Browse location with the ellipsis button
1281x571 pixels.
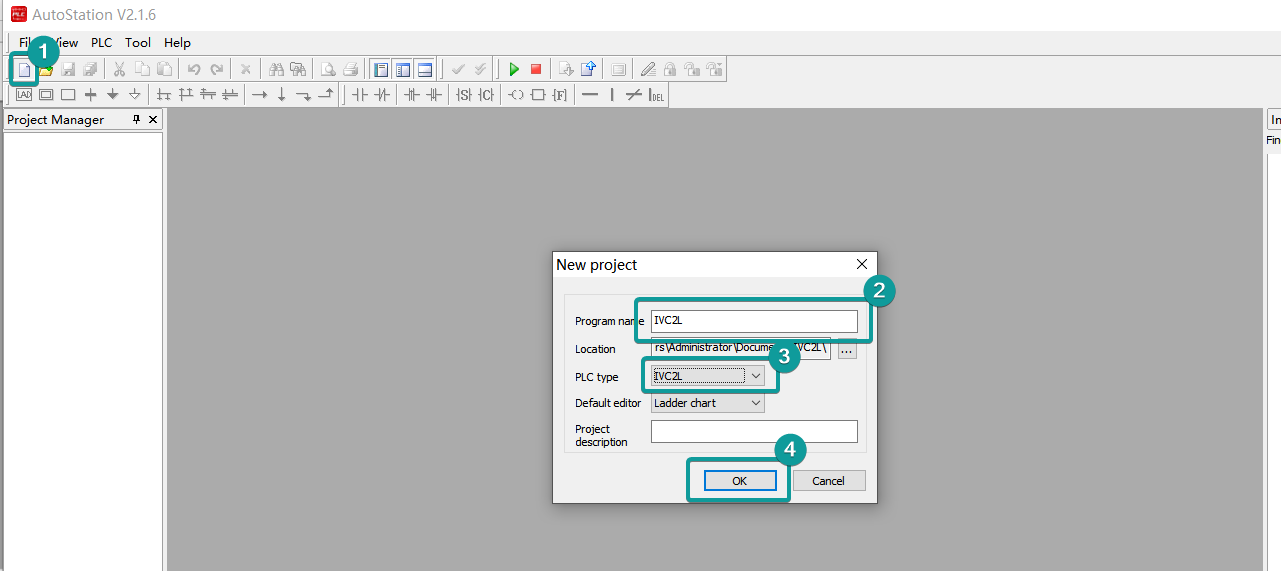(x=847, y=350)
